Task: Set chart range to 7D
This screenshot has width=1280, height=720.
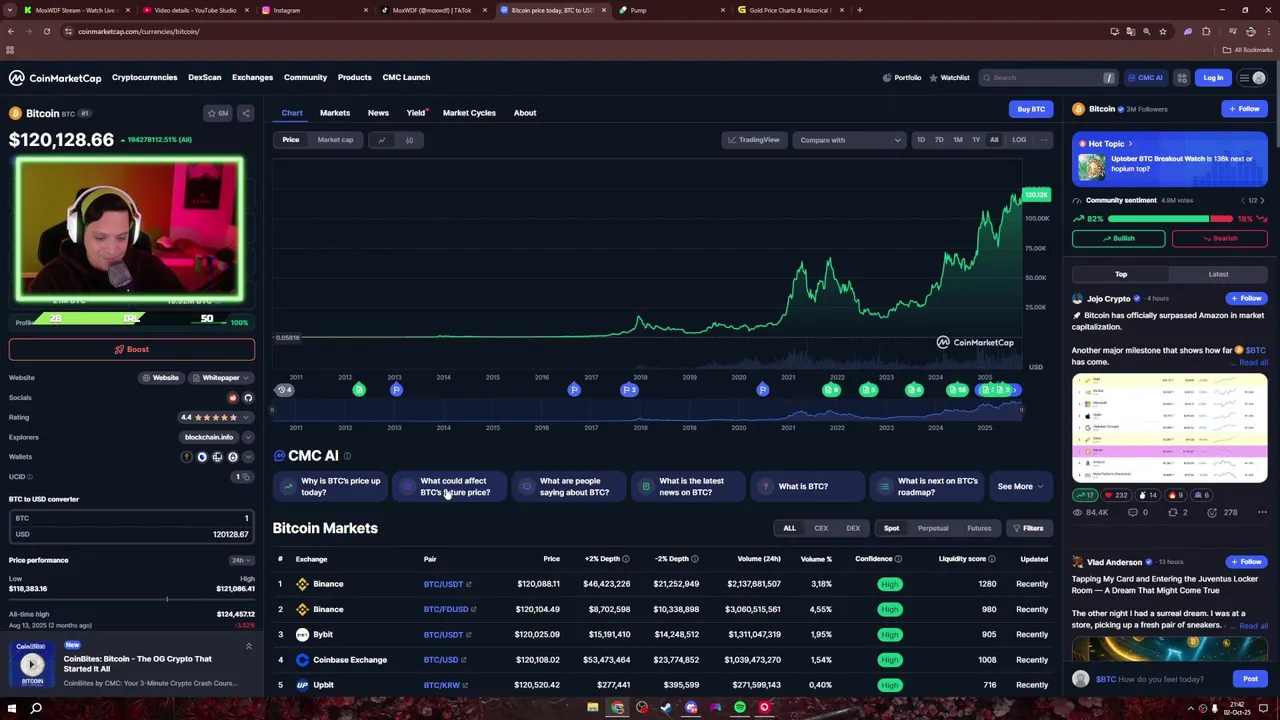Action: click(938, 140)
